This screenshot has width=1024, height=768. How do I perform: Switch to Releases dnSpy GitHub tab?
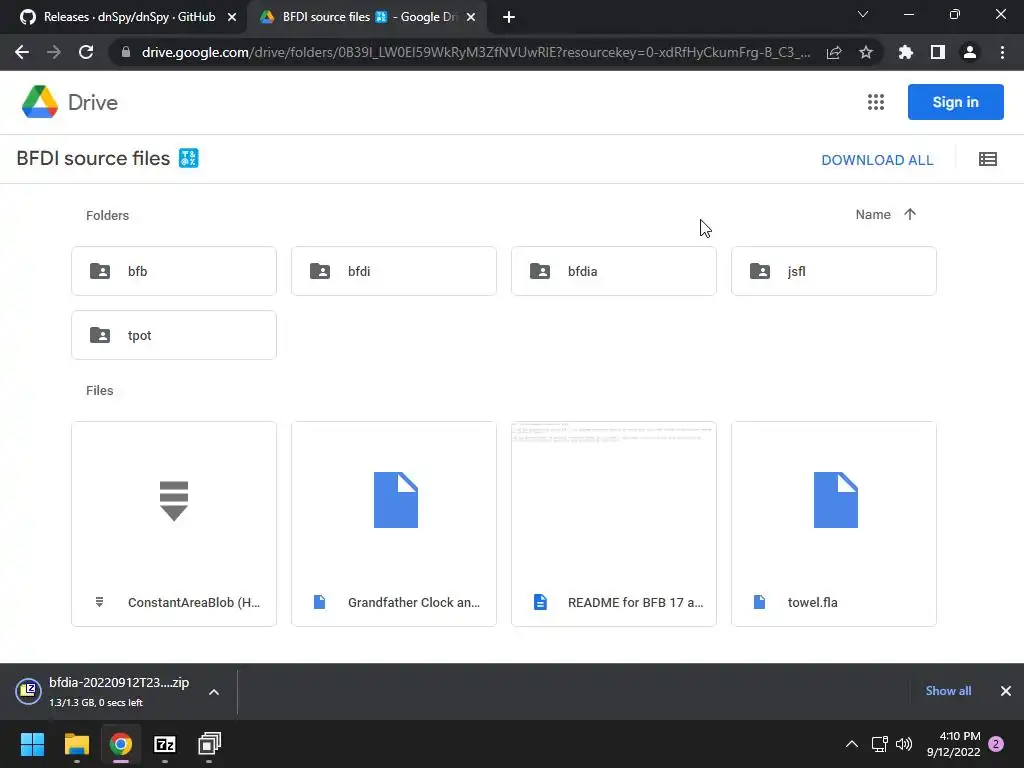pos(124,17)
